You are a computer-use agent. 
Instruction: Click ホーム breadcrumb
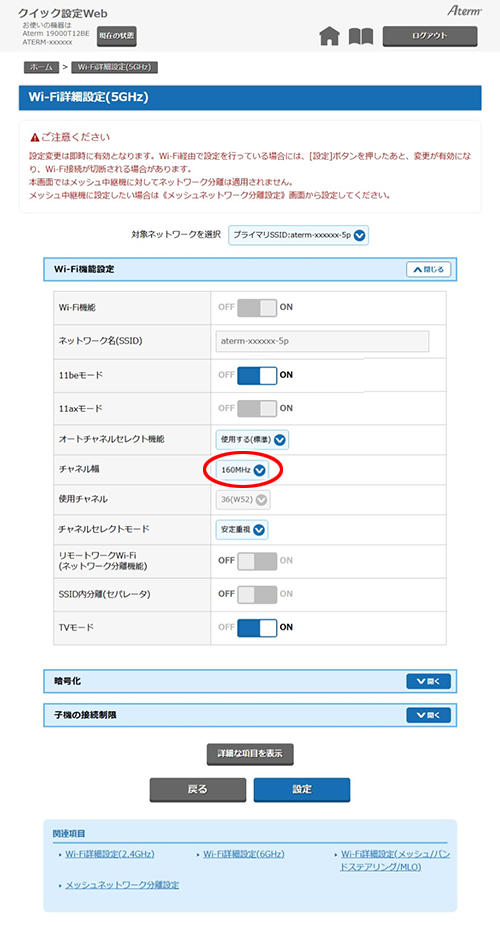point(41,67)
